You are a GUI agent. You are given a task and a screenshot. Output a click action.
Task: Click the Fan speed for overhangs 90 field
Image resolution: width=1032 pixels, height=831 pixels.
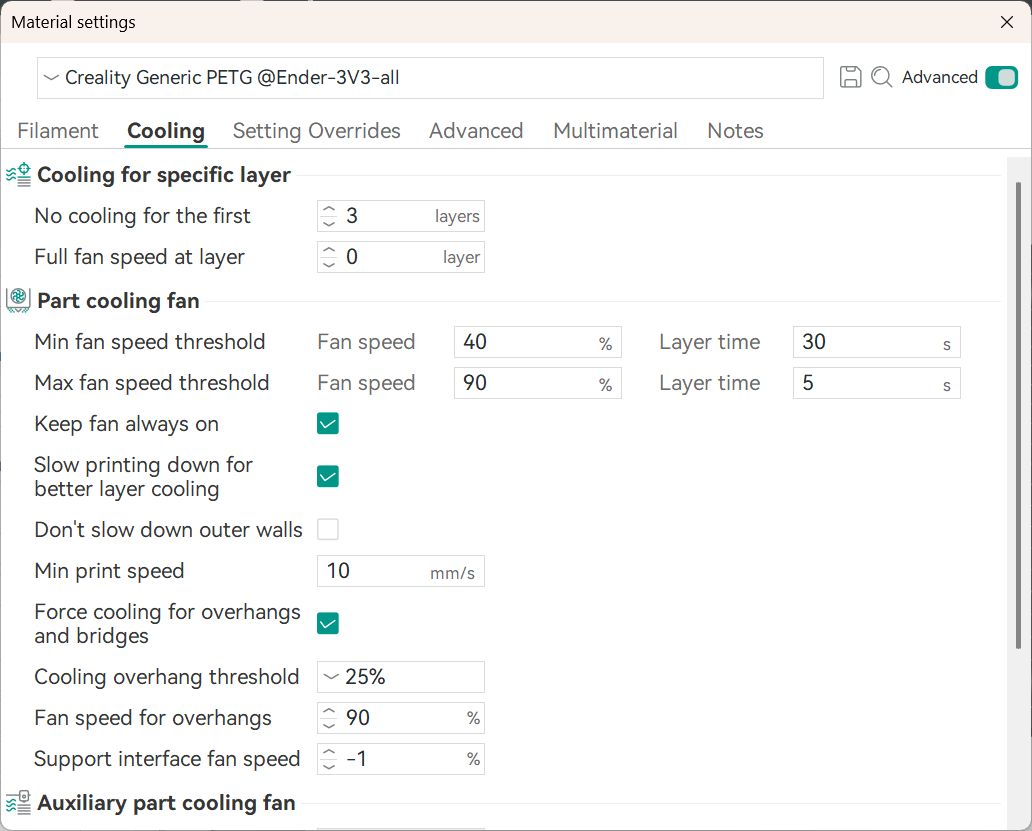(401, 718)
